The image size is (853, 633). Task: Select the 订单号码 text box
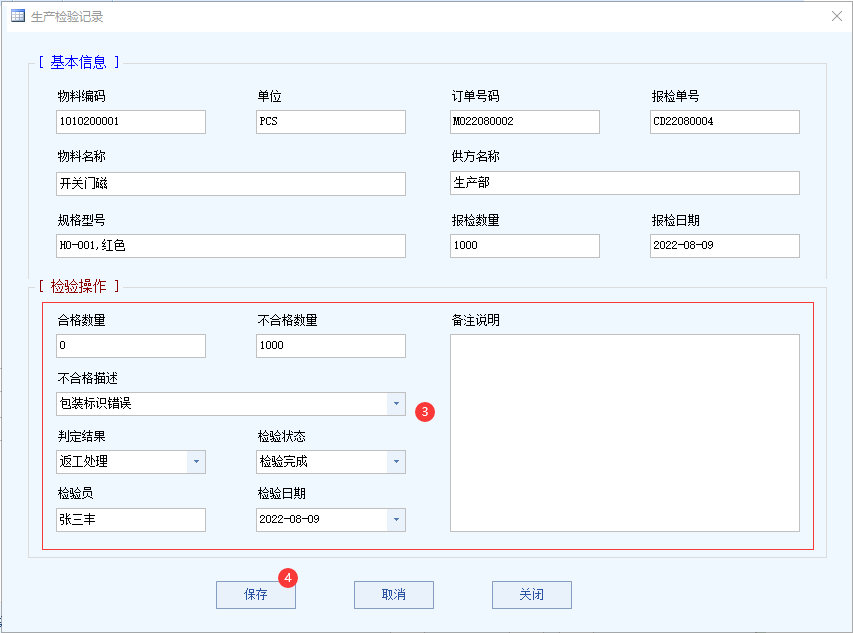[x=525, y=122]
